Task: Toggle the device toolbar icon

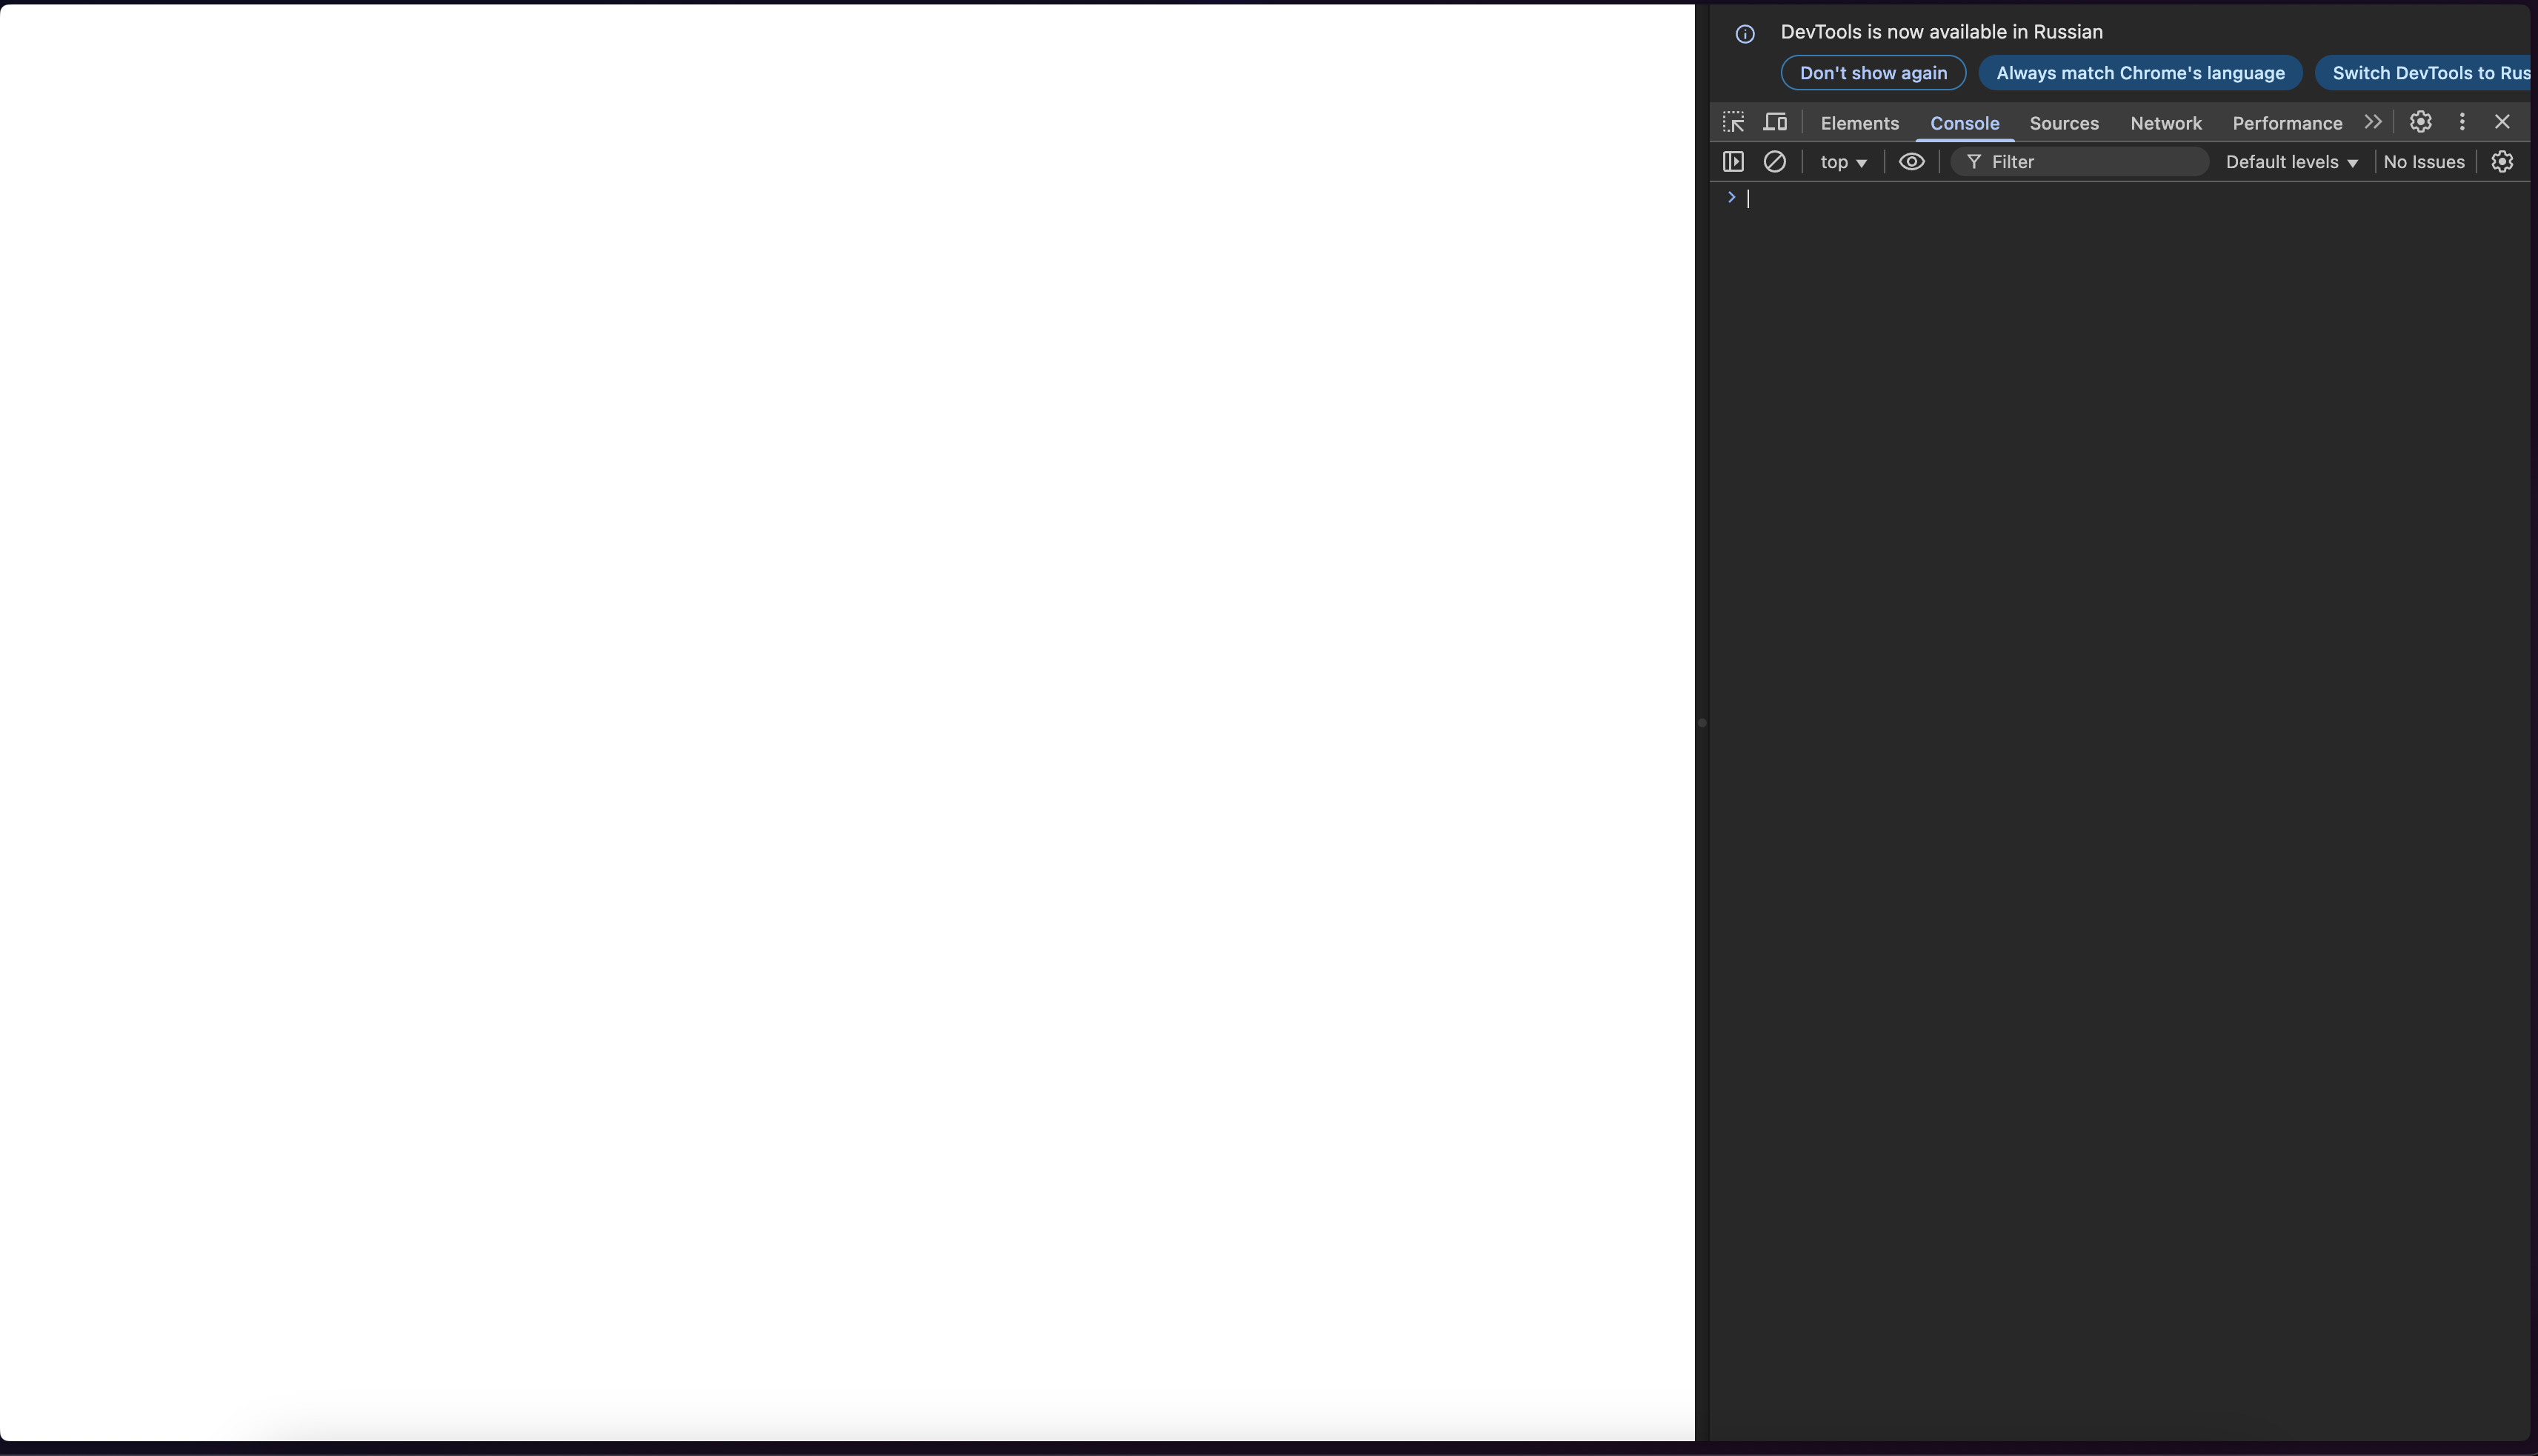Action: click(x=1775, y=122)
